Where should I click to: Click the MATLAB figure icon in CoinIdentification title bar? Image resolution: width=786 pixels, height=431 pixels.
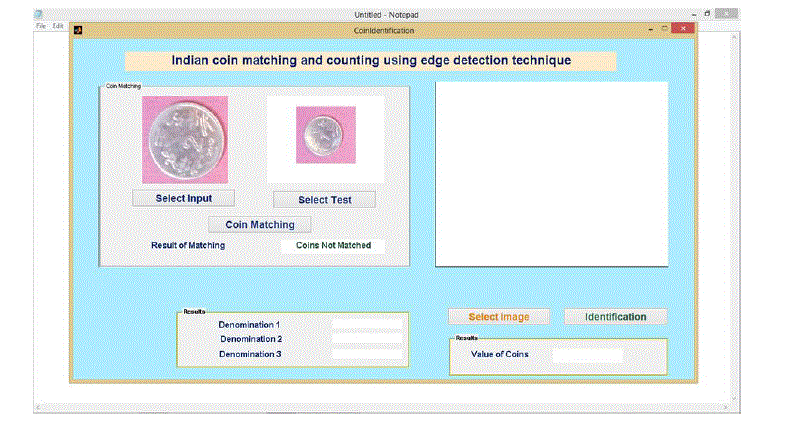(x=79, y=30)
